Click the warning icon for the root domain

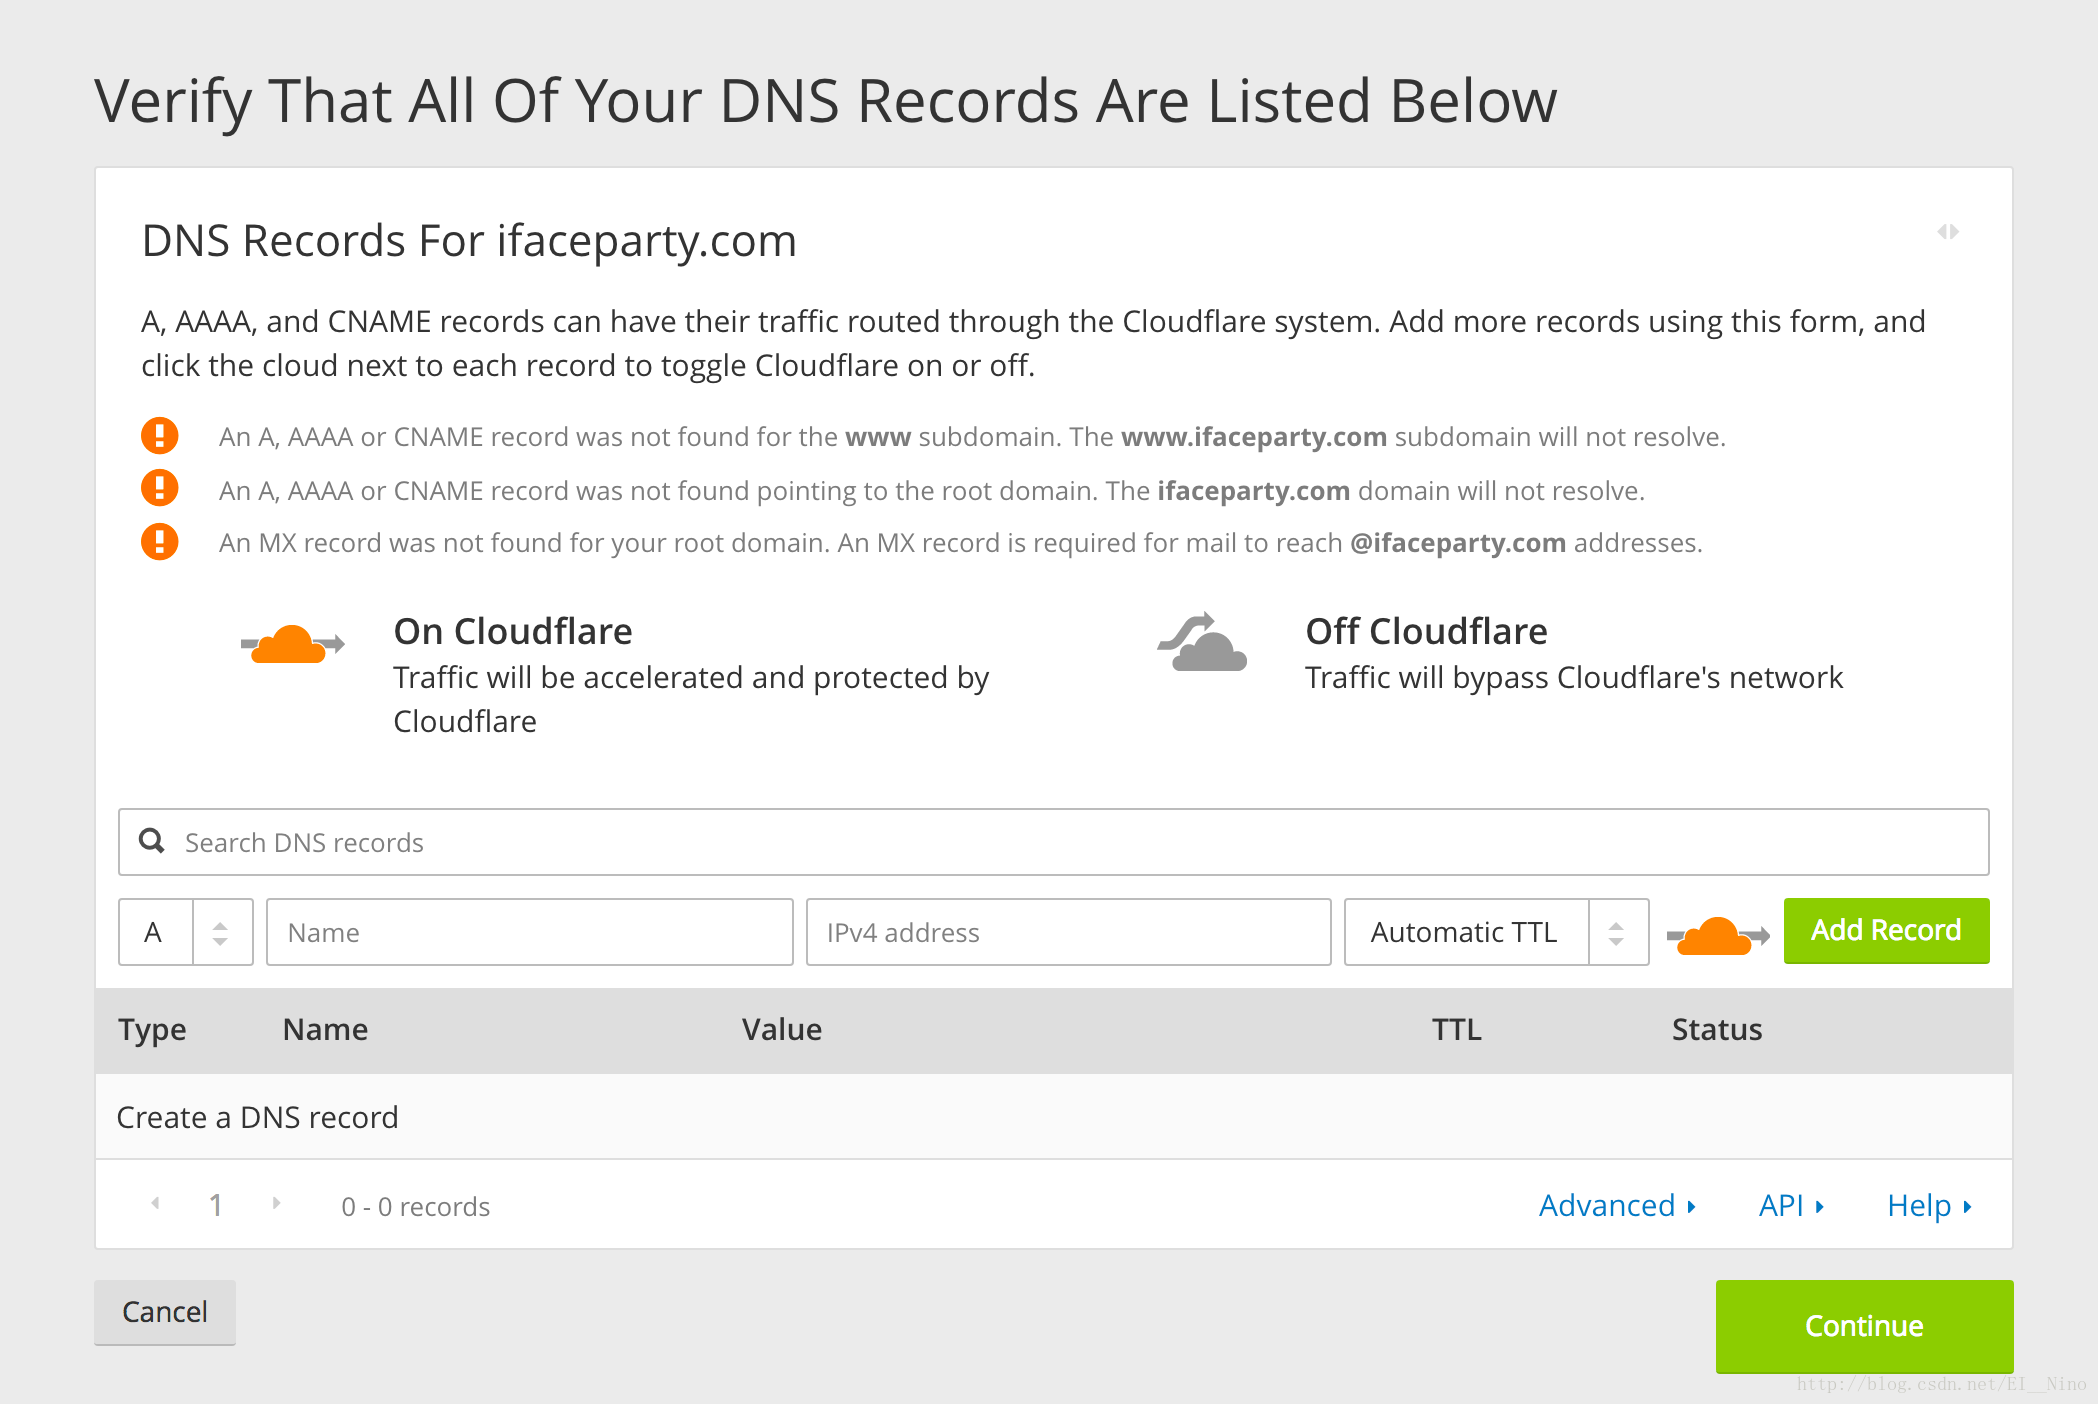pyautogui.click(x=159, y=488)
